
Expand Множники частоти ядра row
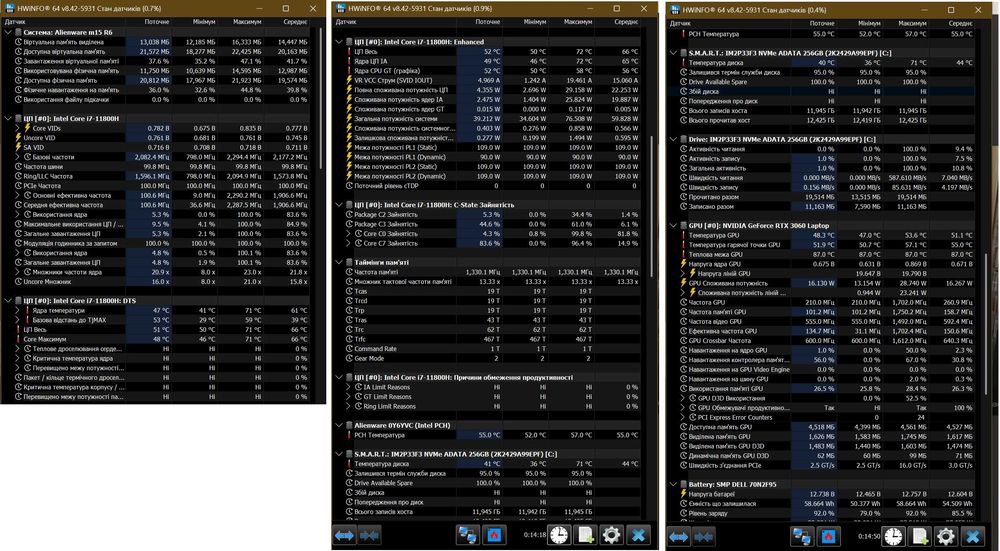18,272
